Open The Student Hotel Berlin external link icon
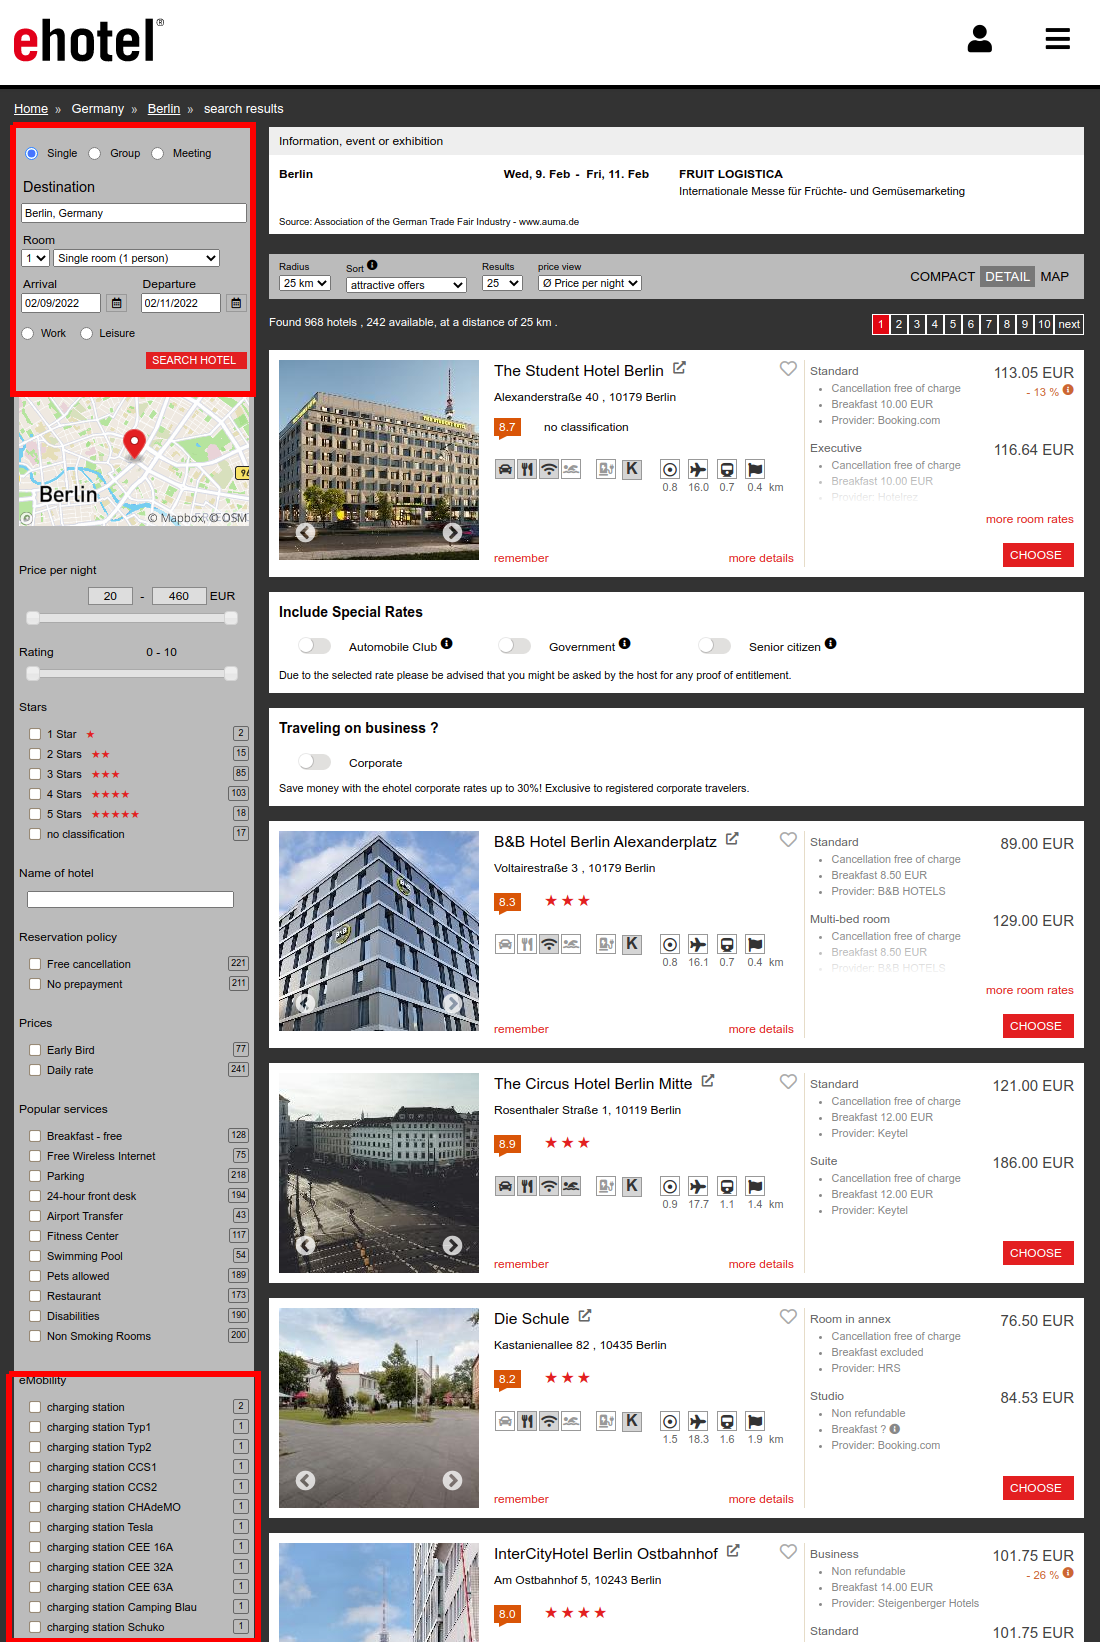Viewport: 1100px width, 1642px height. pos(679,368)
